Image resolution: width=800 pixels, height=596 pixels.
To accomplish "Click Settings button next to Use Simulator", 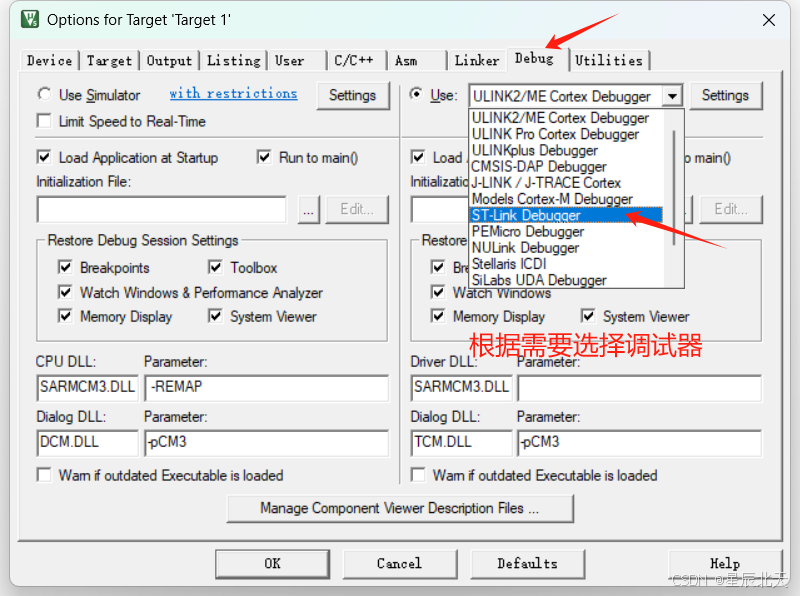I will point(353,95).
